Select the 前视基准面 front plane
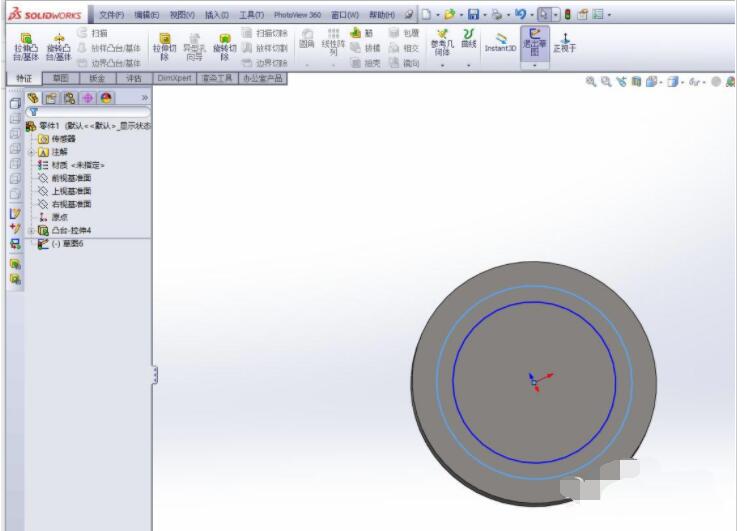 (71, 178)
